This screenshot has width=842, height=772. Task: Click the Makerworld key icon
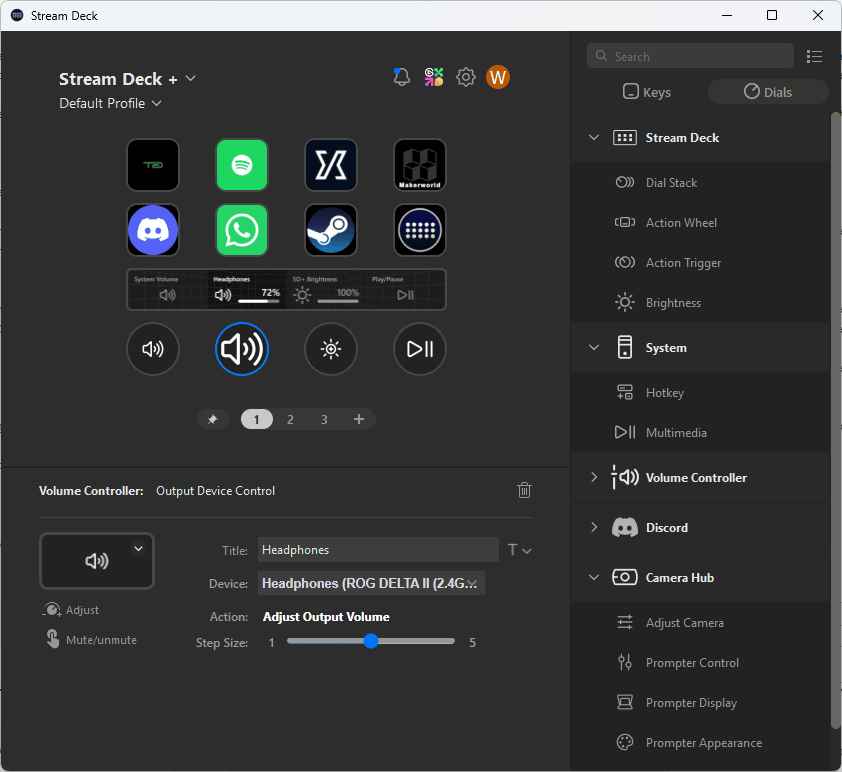click(420, 165)
